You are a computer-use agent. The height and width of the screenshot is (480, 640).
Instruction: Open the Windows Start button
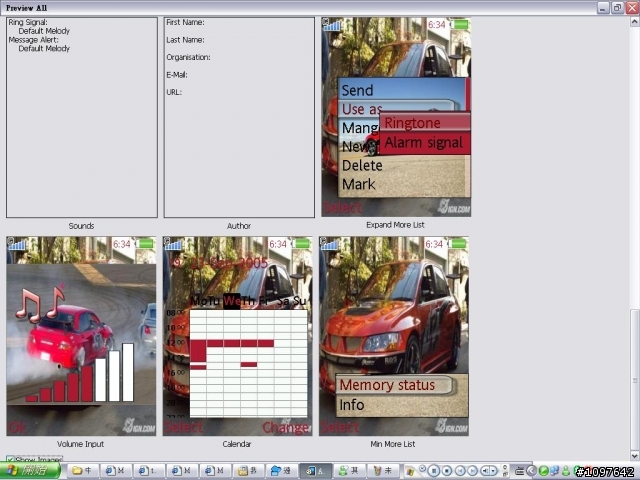tap(30, 471)
